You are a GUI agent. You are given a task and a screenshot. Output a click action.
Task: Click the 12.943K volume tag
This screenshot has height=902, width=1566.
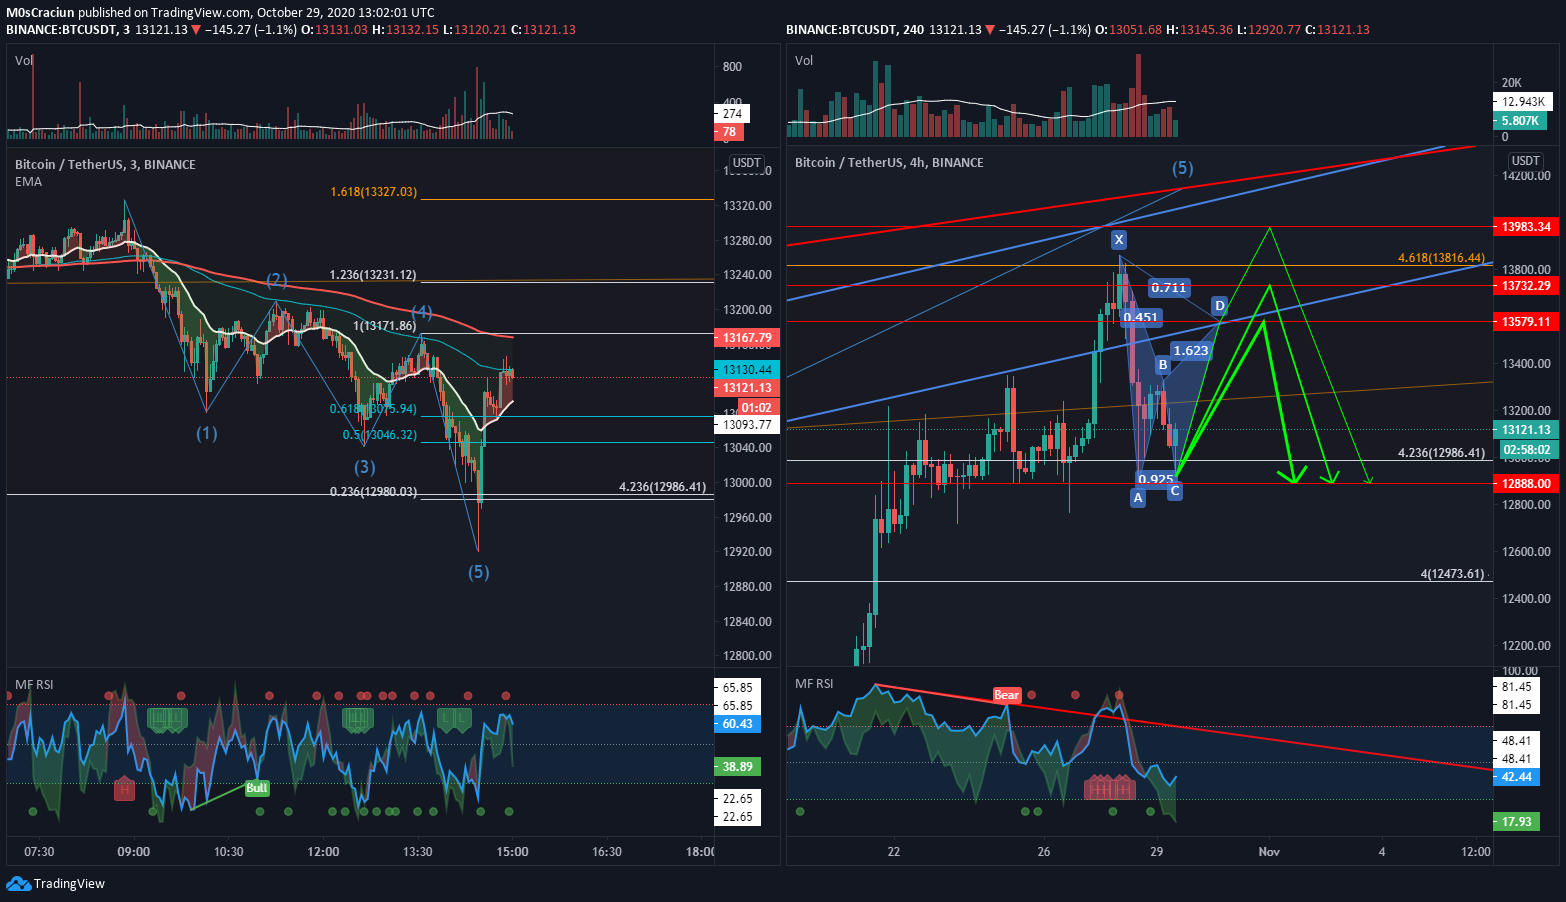tap(1524, 102)
